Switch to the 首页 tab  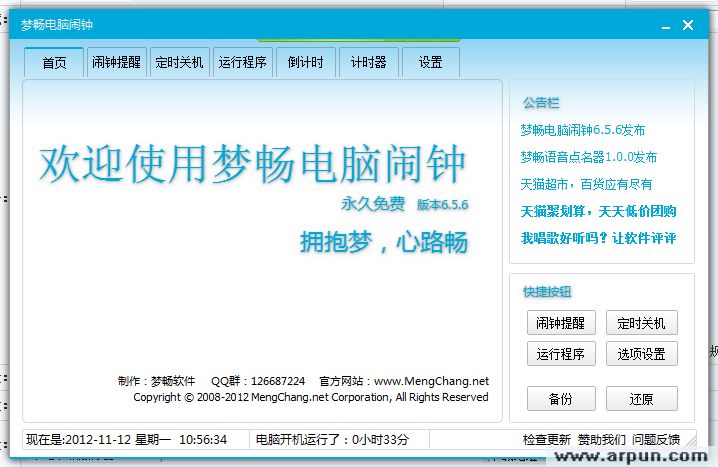54,62
